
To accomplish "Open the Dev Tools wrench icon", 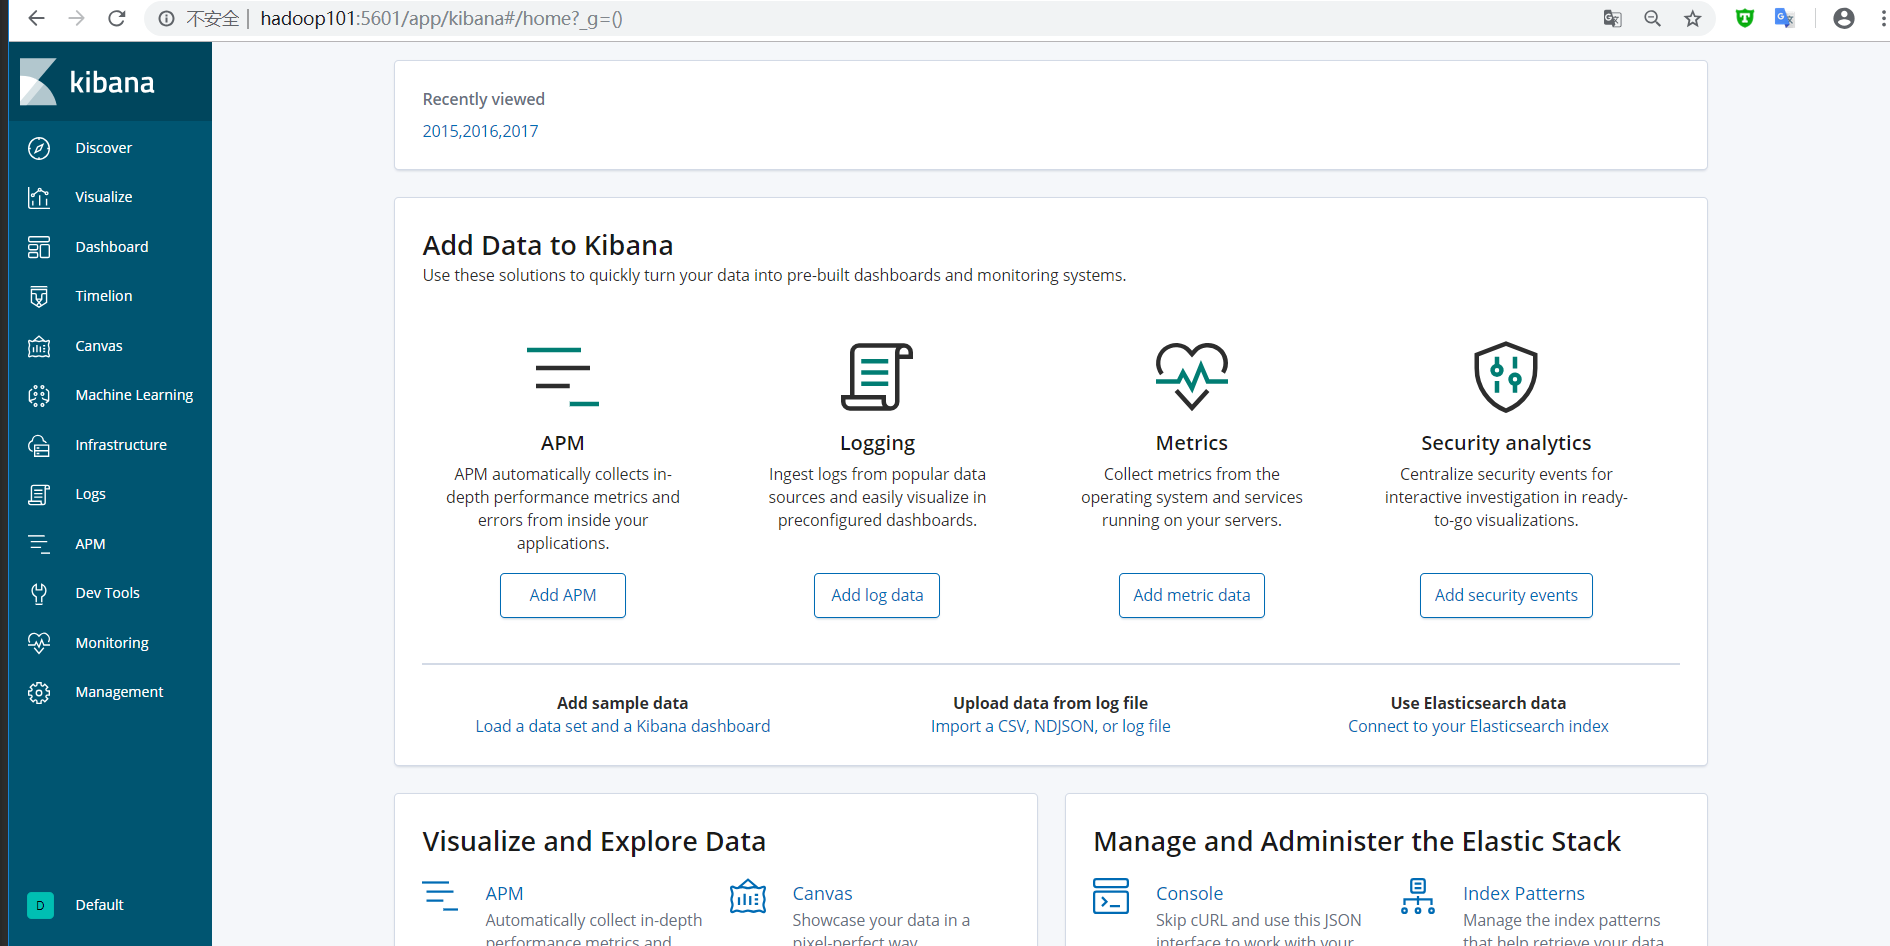I will [x=39, y=593].
